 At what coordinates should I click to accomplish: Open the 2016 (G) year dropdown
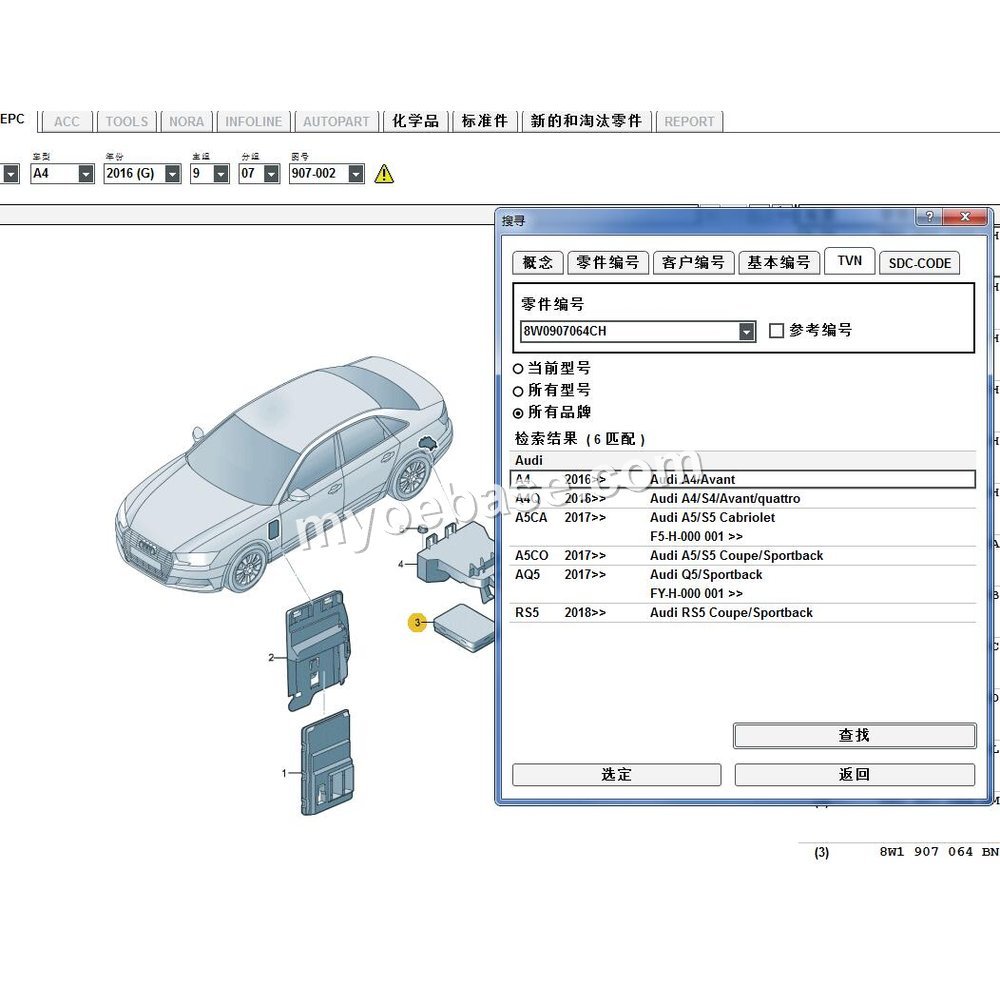point(172,173)
